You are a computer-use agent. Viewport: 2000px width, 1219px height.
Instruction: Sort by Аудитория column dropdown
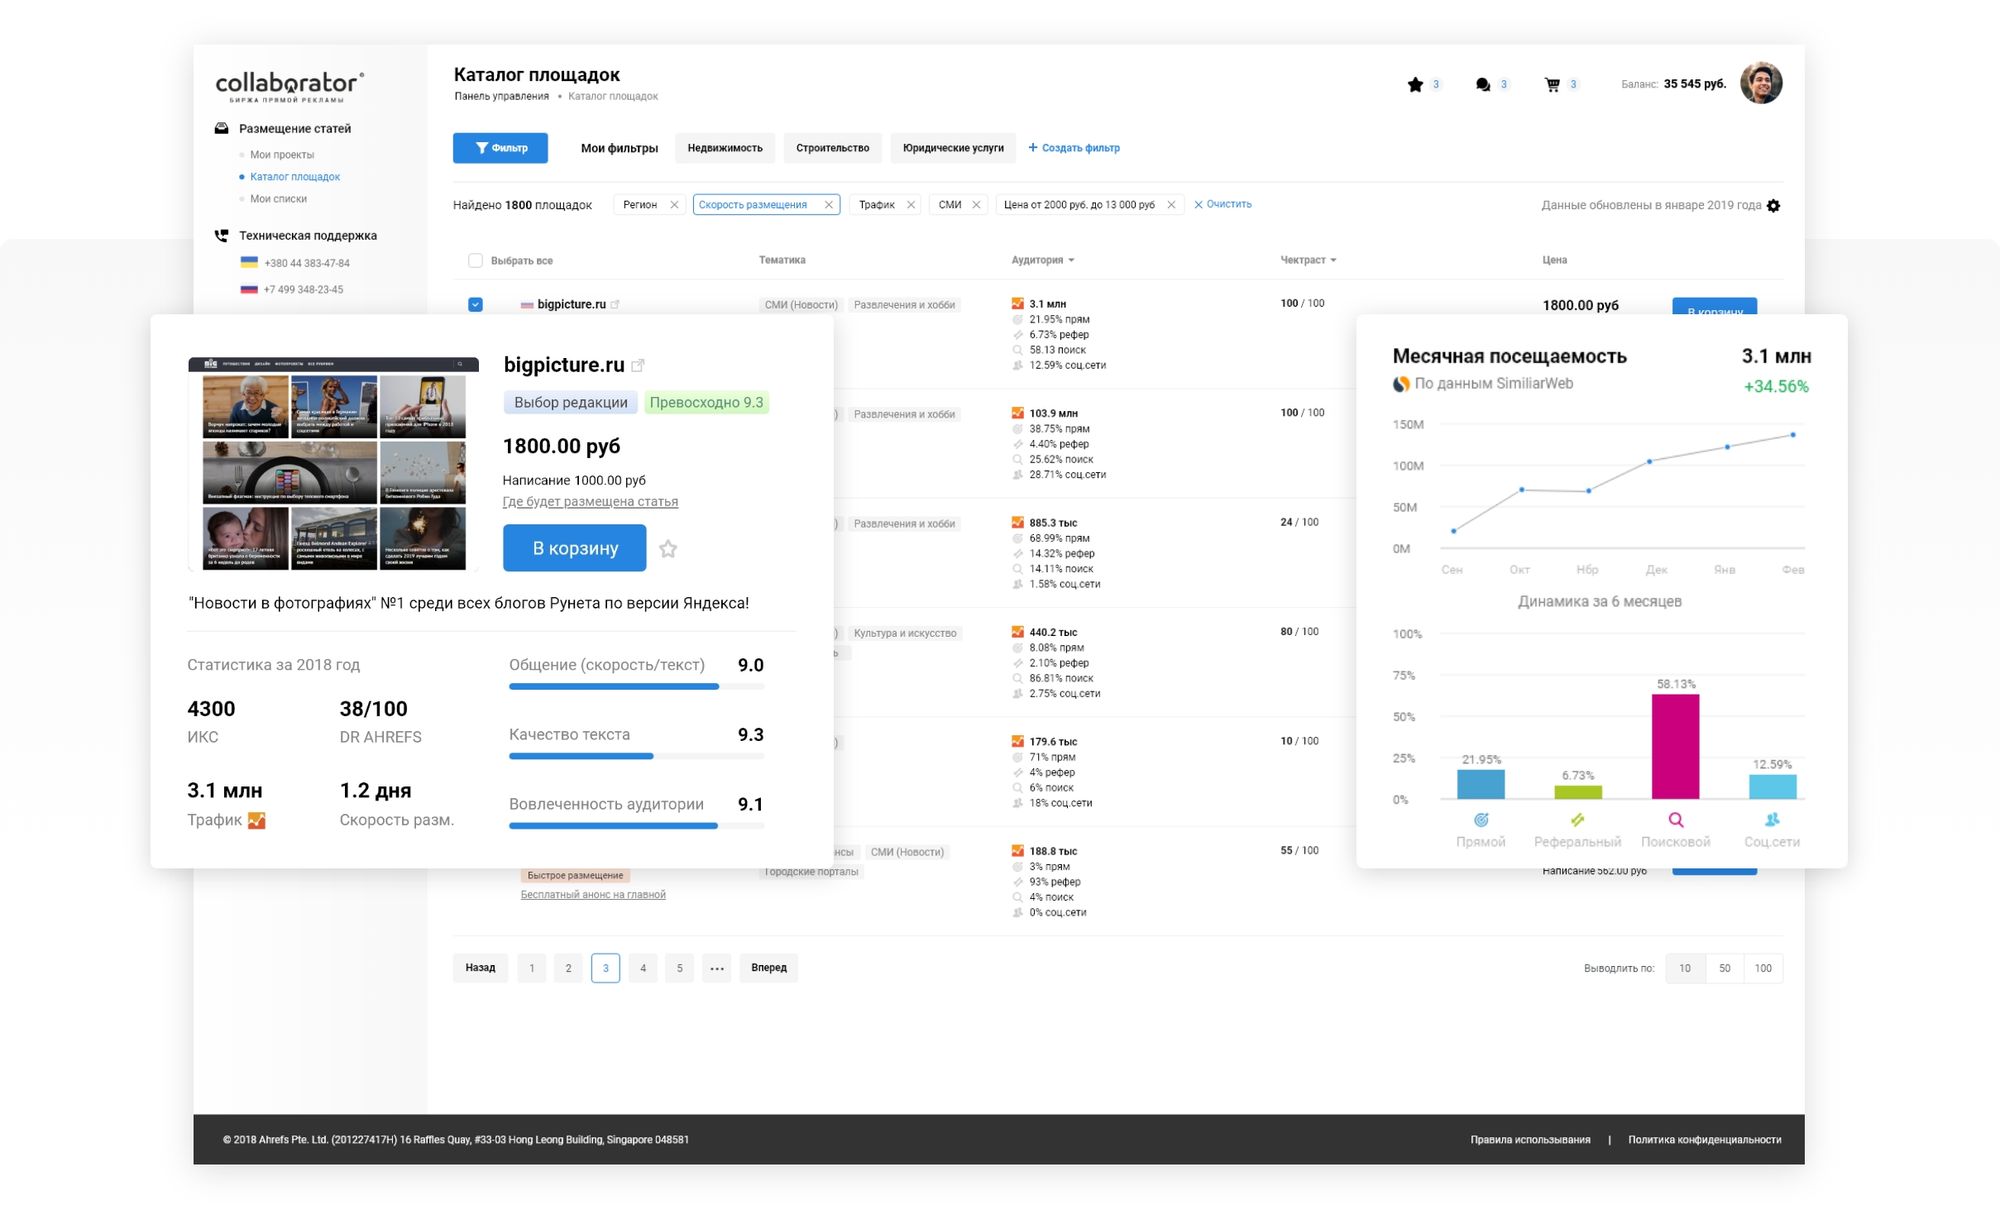(x=1042, y=260)
